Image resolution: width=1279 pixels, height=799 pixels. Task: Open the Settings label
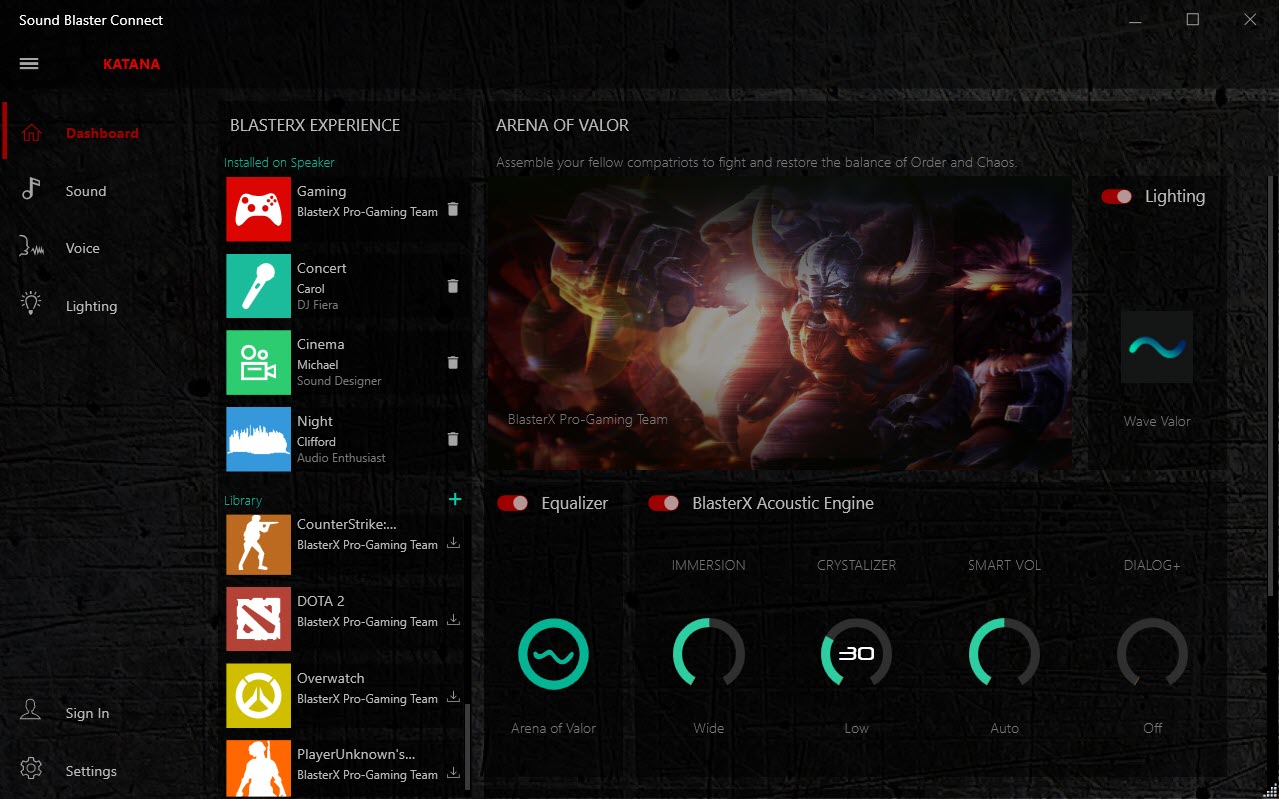(x=91, y=771)
